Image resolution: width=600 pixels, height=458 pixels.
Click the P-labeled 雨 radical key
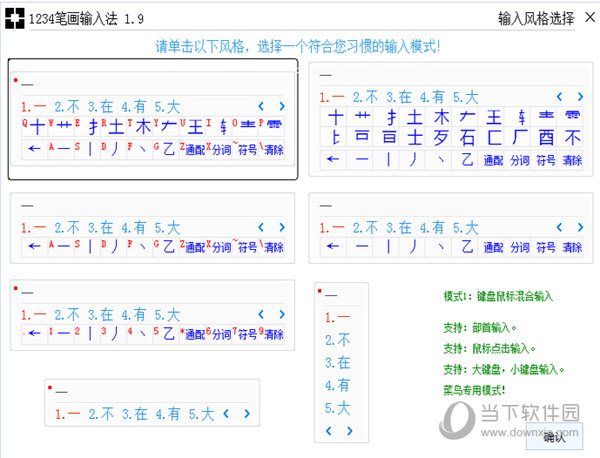coord(271,126)
